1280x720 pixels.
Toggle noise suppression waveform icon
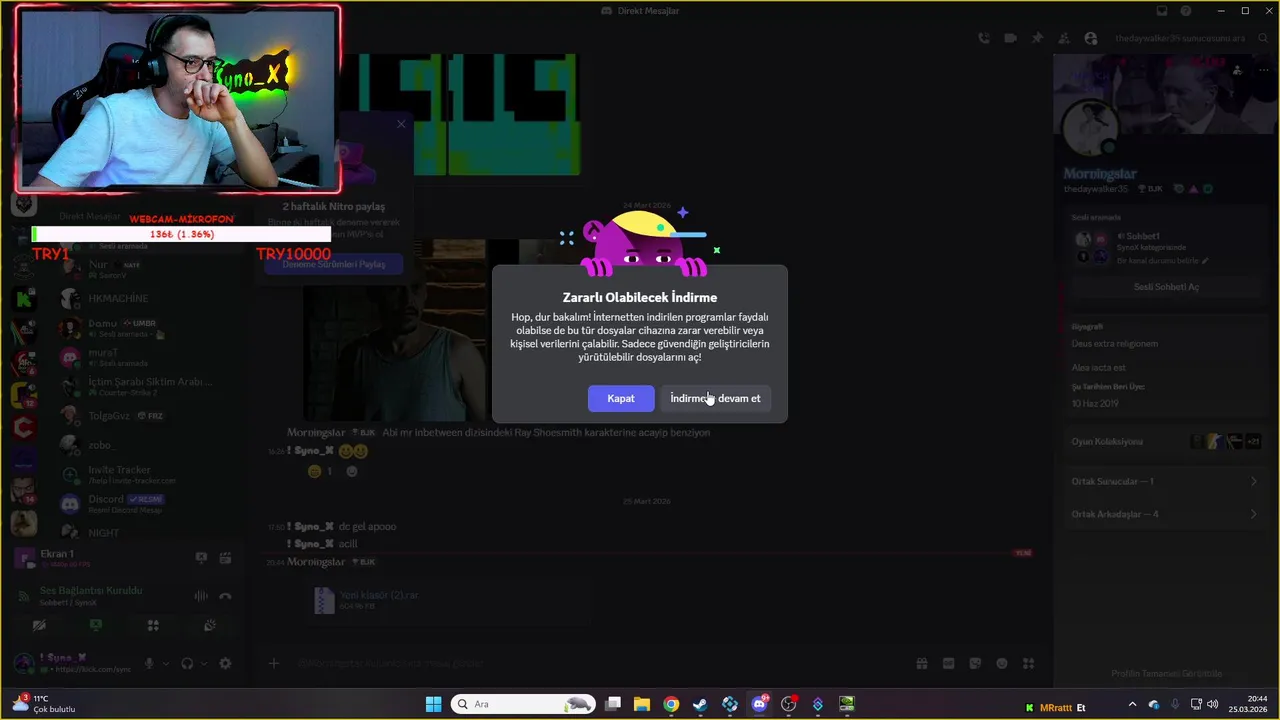click(x=201, y=596)
